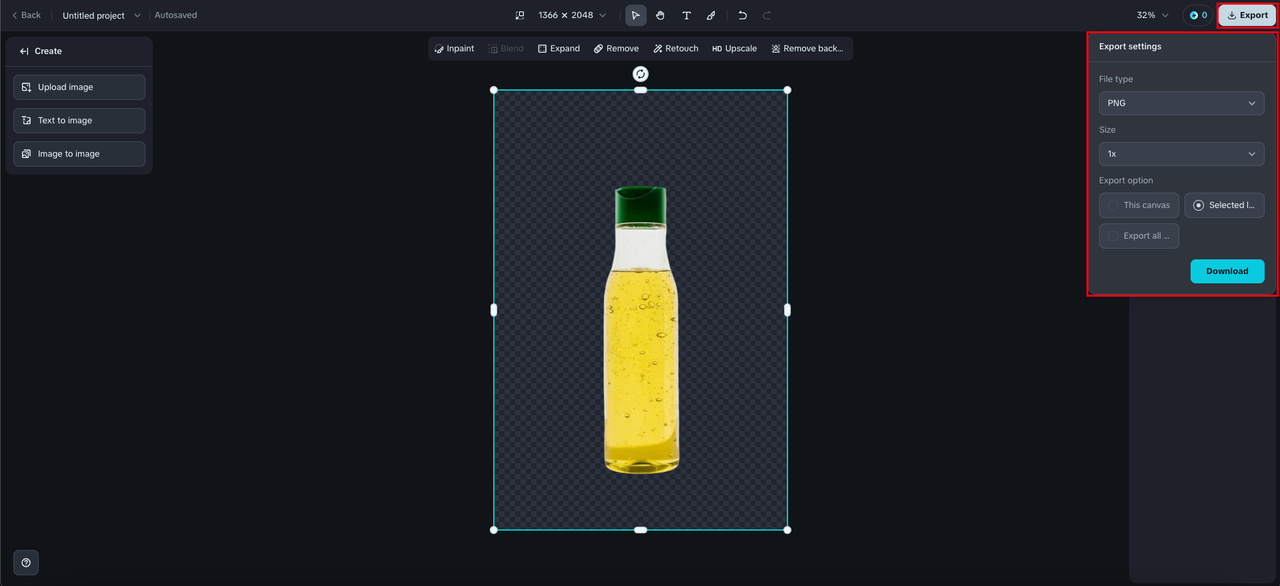Screen dimensions: 1280x586
Task: Choose Remove background tool
Action: pos(807,48)
